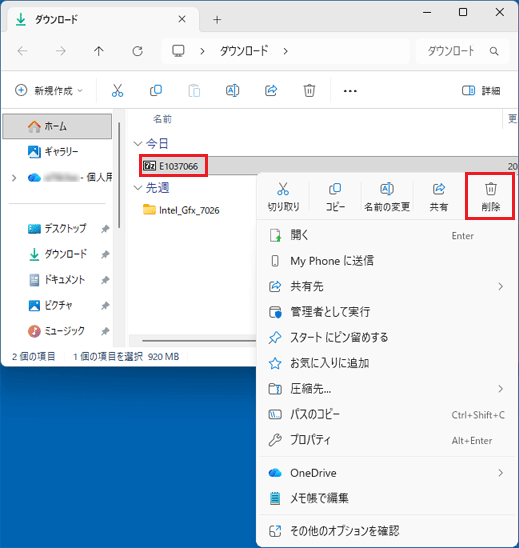Viewport: 519px width, 548px height.
Task: Select Intel_Gfx_7026 folder
Action: [181, 210]
